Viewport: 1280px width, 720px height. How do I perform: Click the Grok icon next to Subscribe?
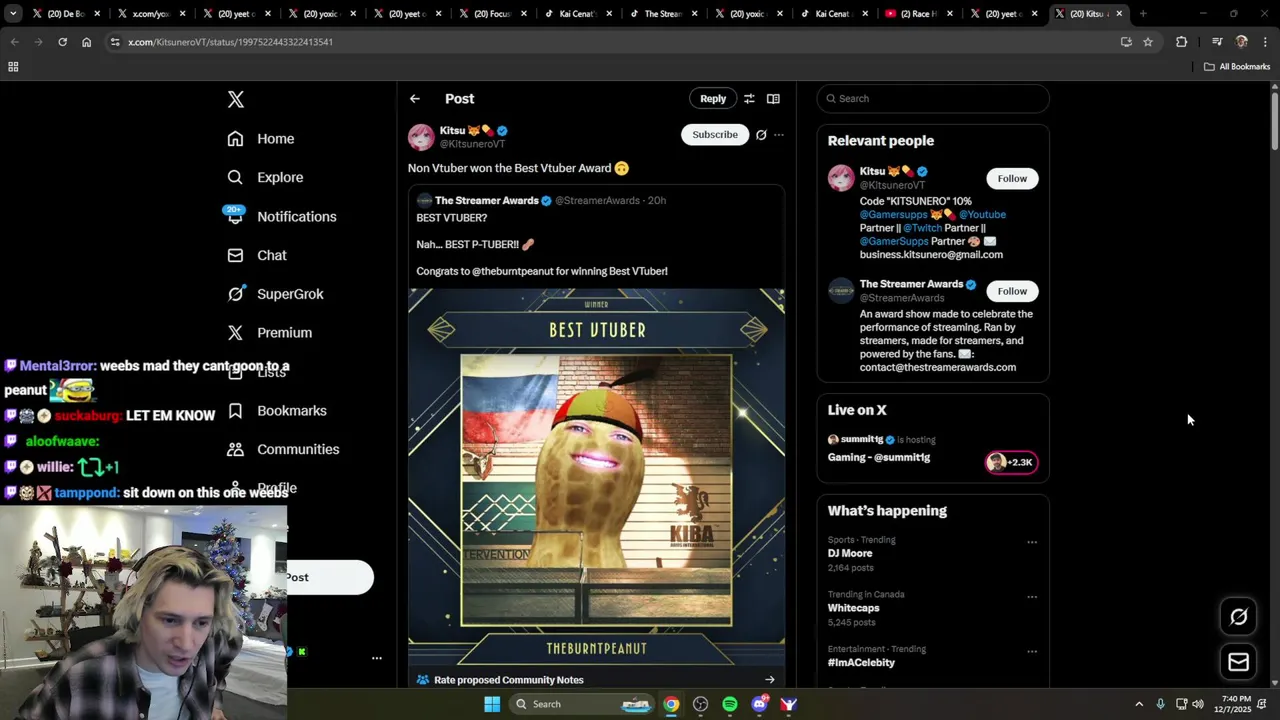coord(761,135)
